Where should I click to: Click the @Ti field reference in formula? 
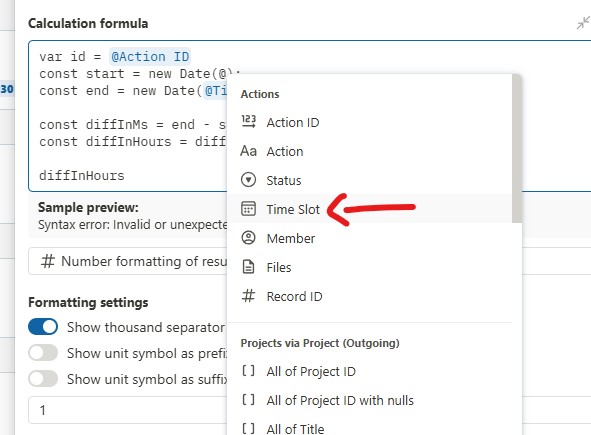click(x=216, y=91)
